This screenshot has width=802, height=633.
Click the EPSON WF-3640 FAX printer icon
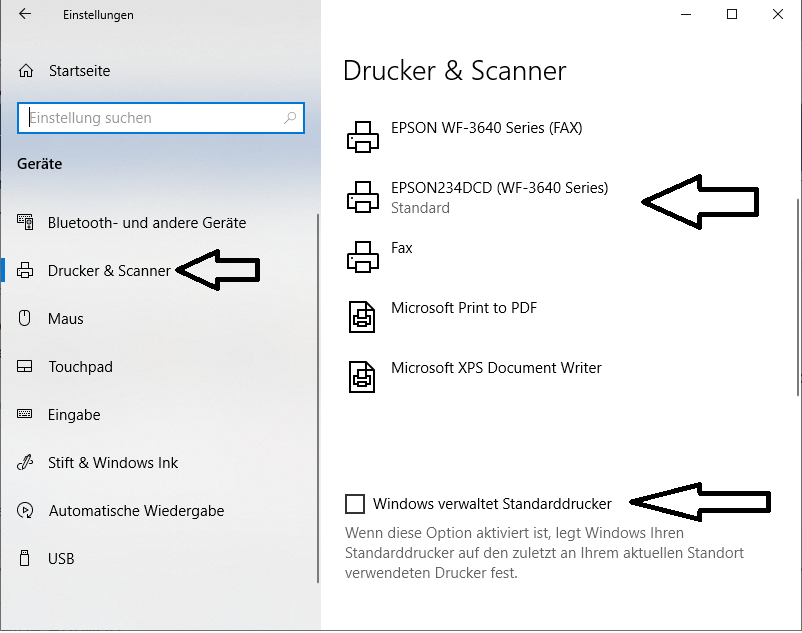pyautogui.click(x=363, y=137)
